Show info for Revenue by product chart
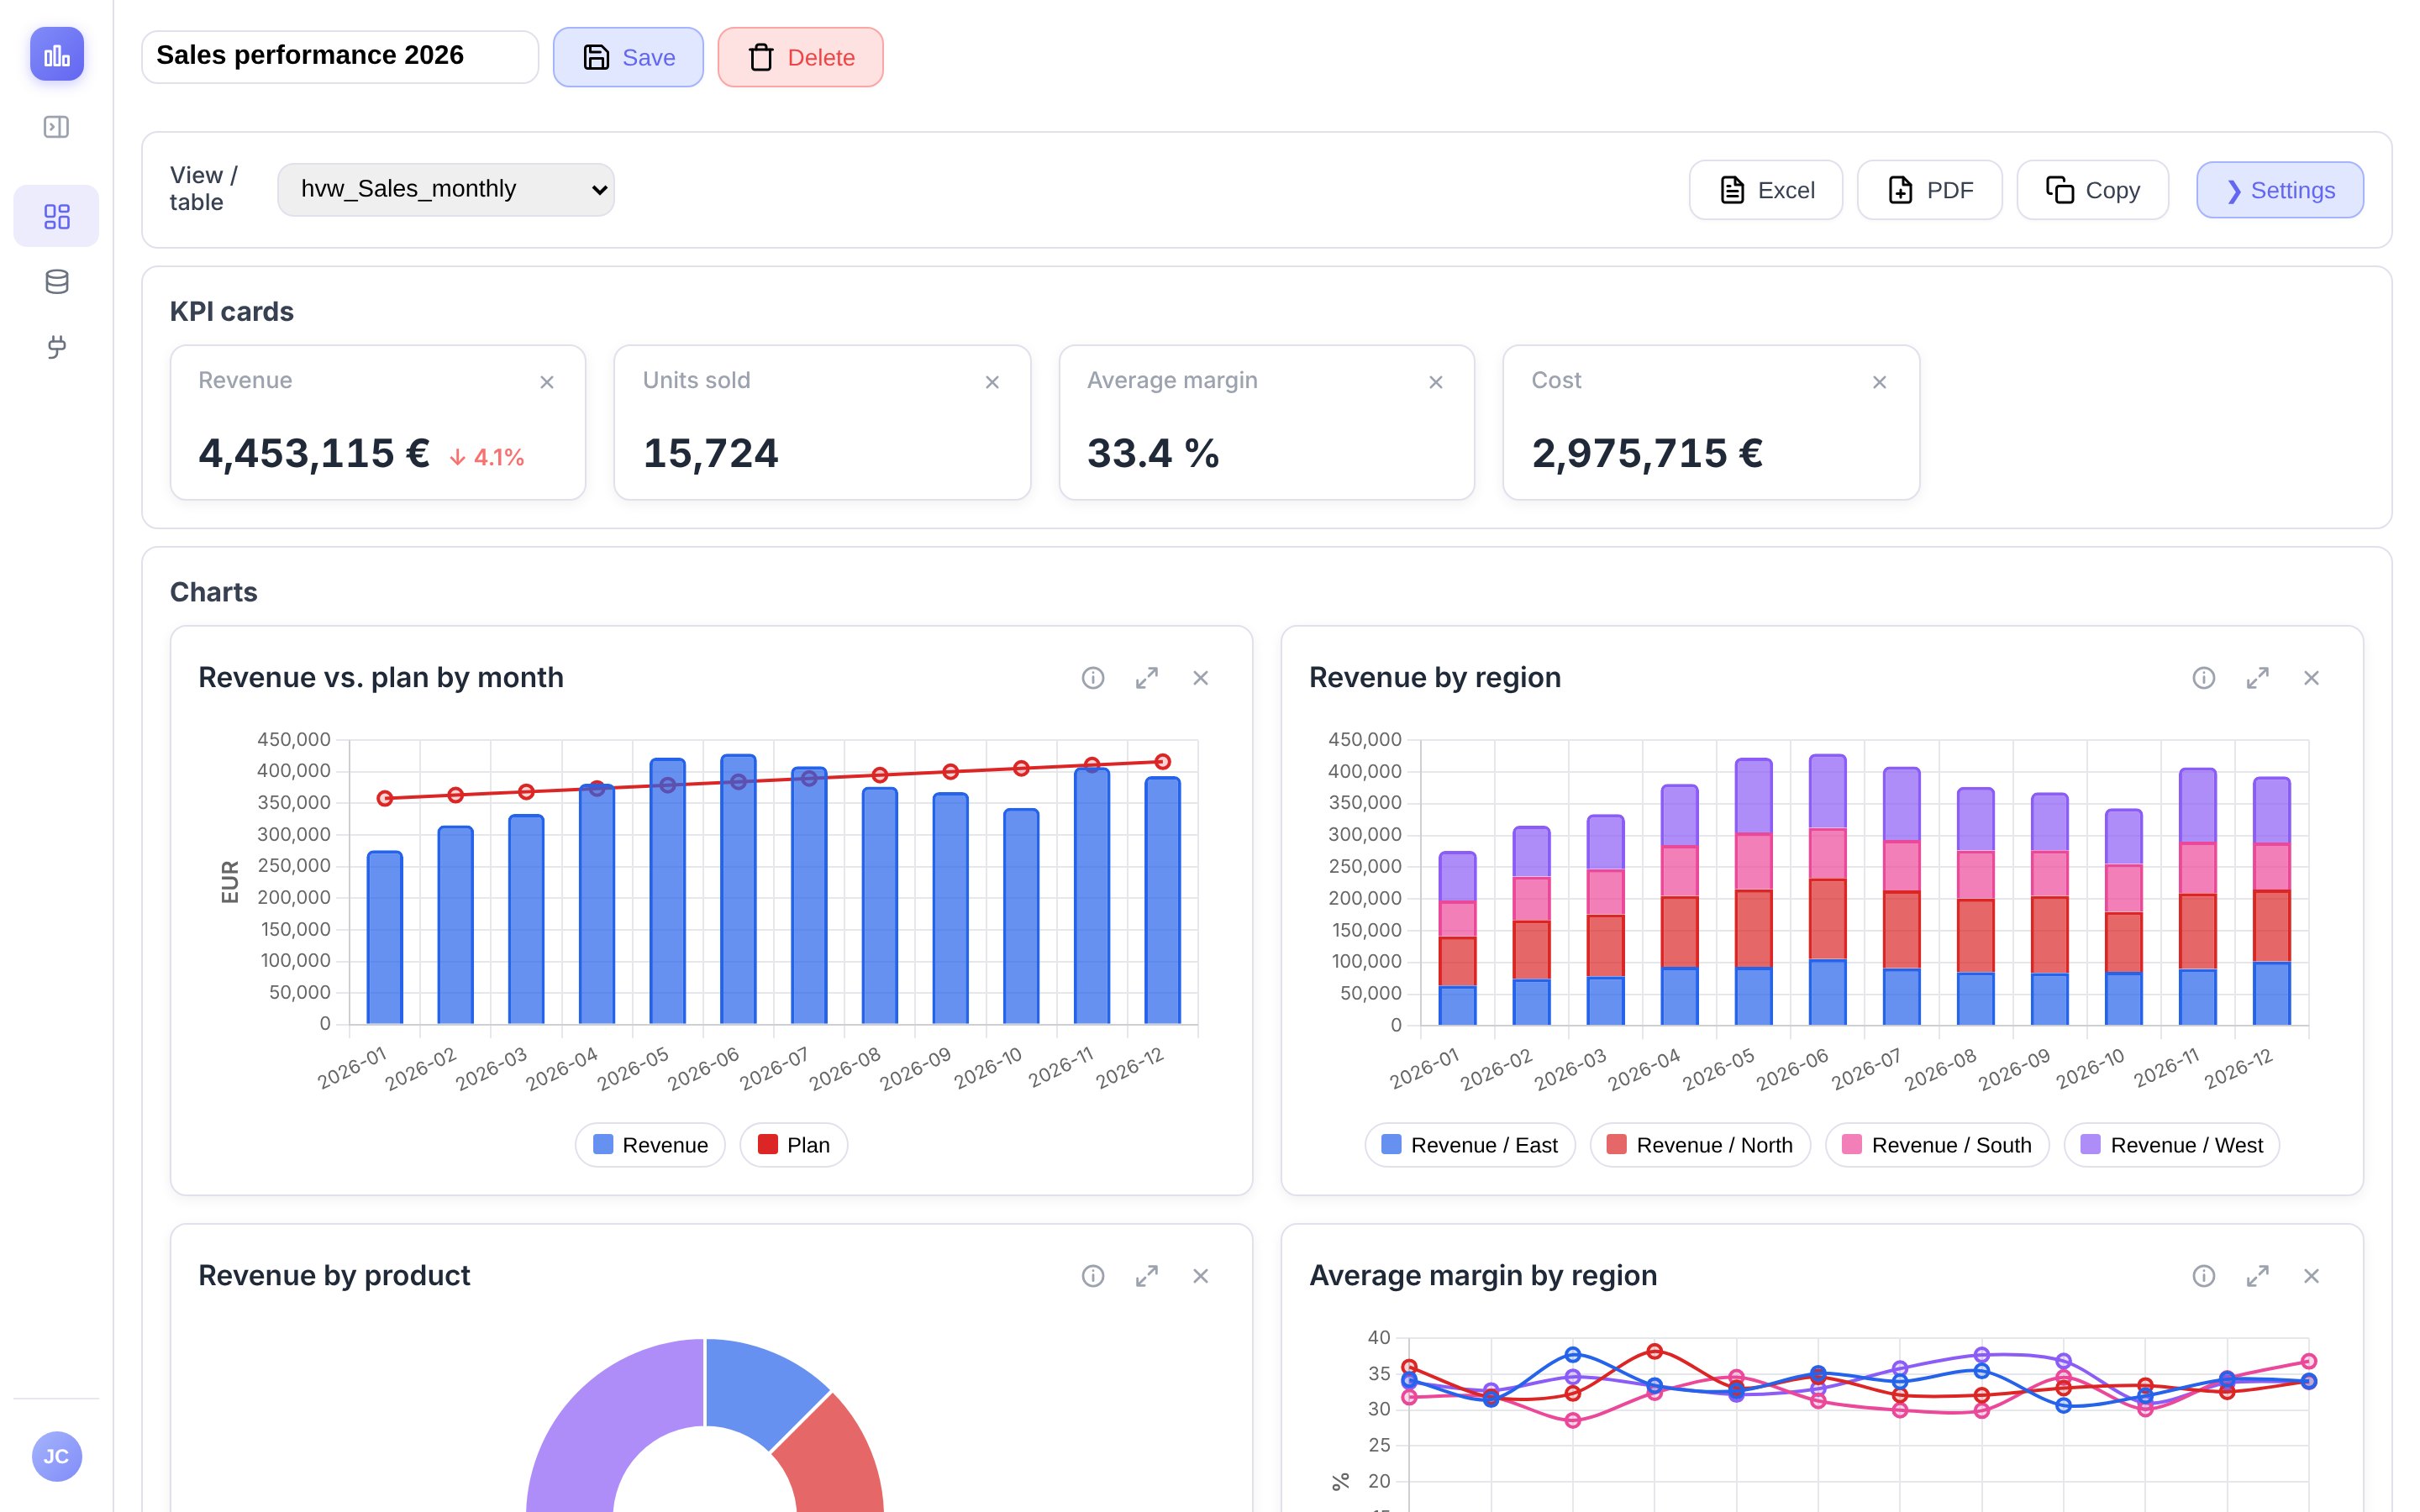This screenshot has width=2420, height=1512. pyautogui.click(x=1093, y=1276)
